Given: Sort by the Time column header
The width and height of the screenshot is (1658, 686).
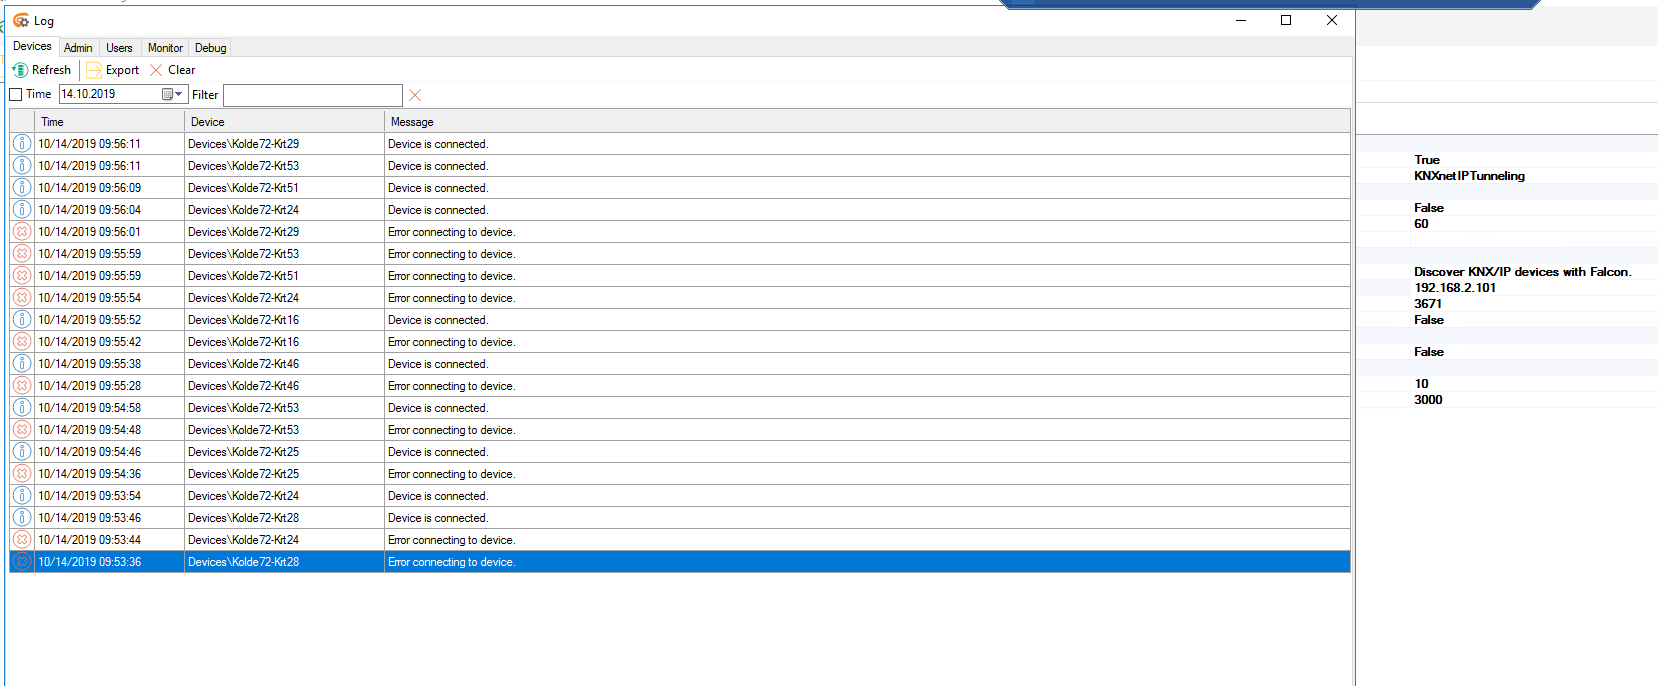Looking at the screenshot, I should point(108,122).
